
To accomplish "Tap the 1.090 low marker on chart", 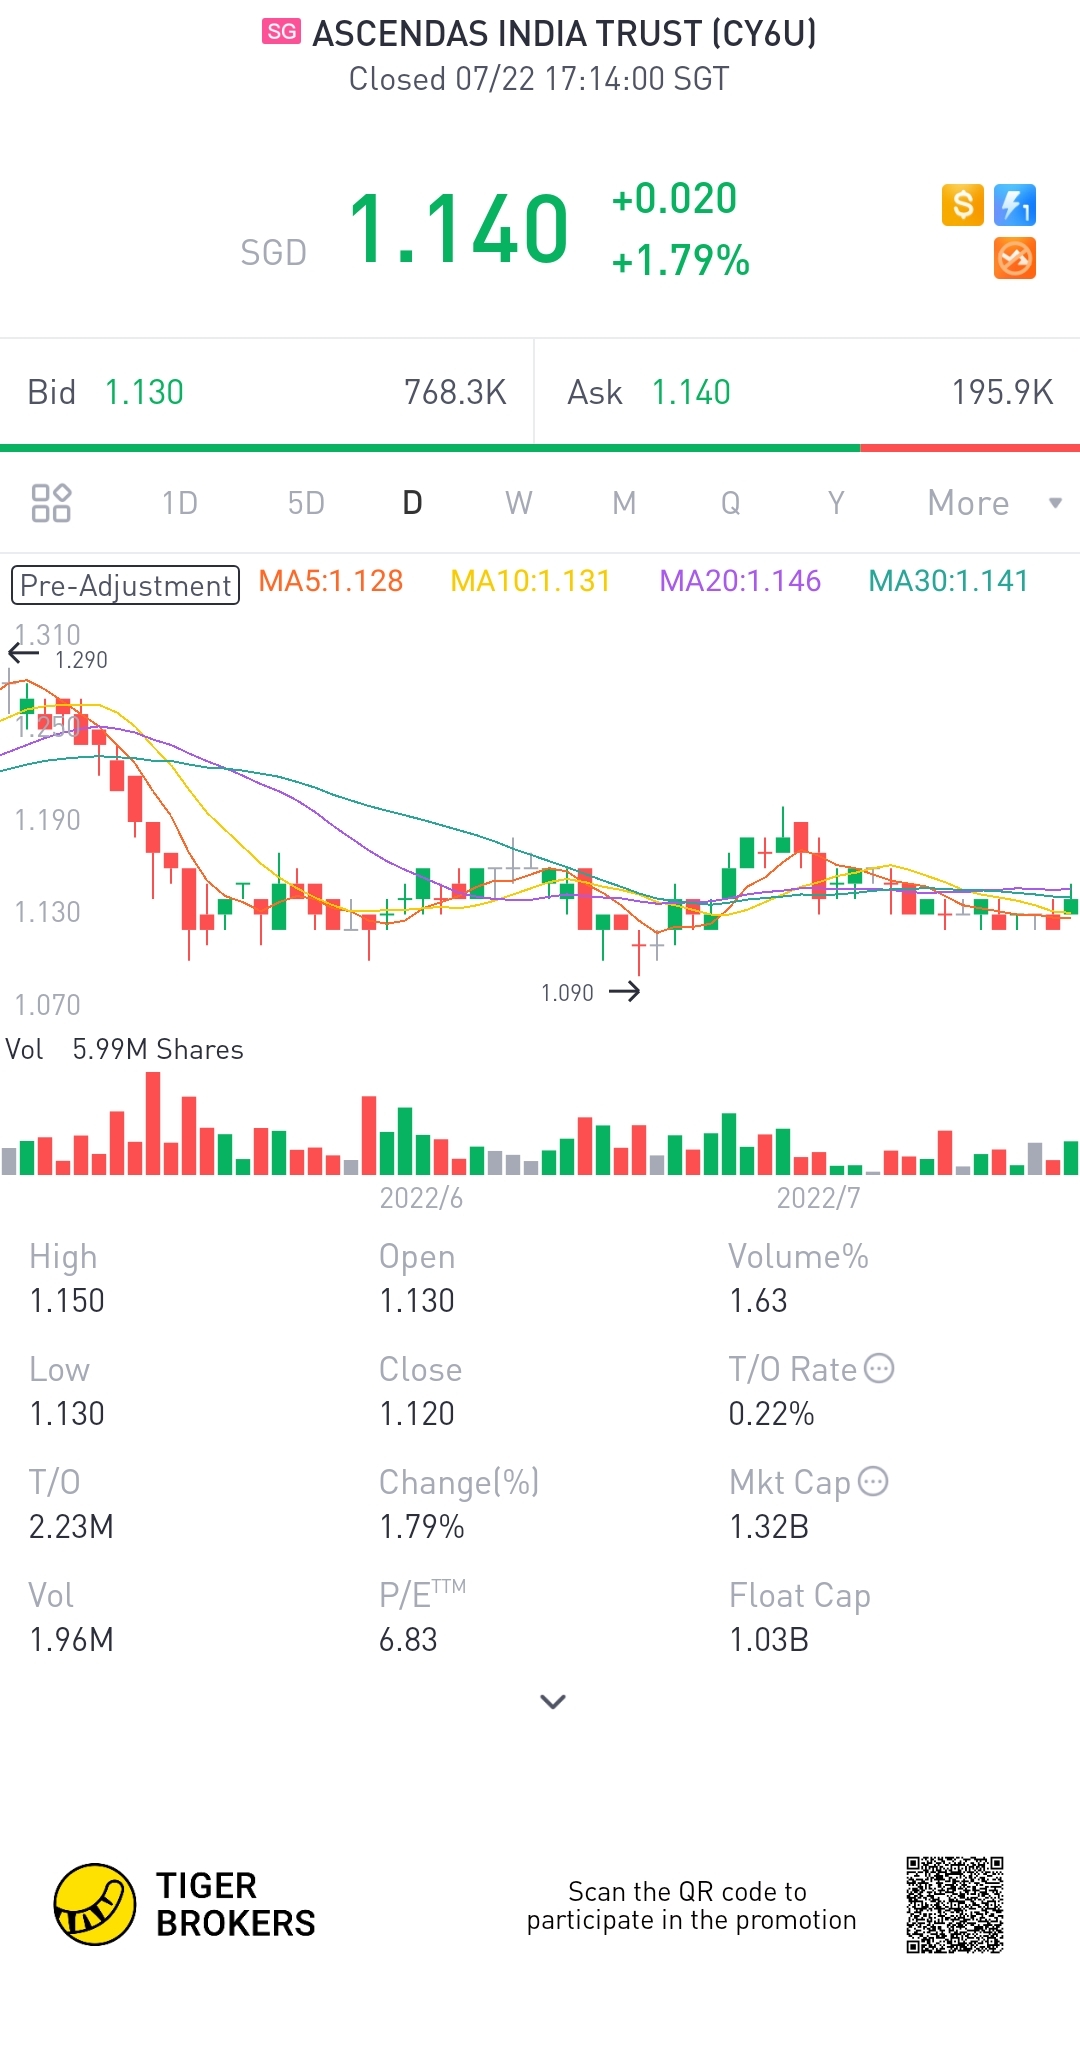I will (x=567, y=993).
